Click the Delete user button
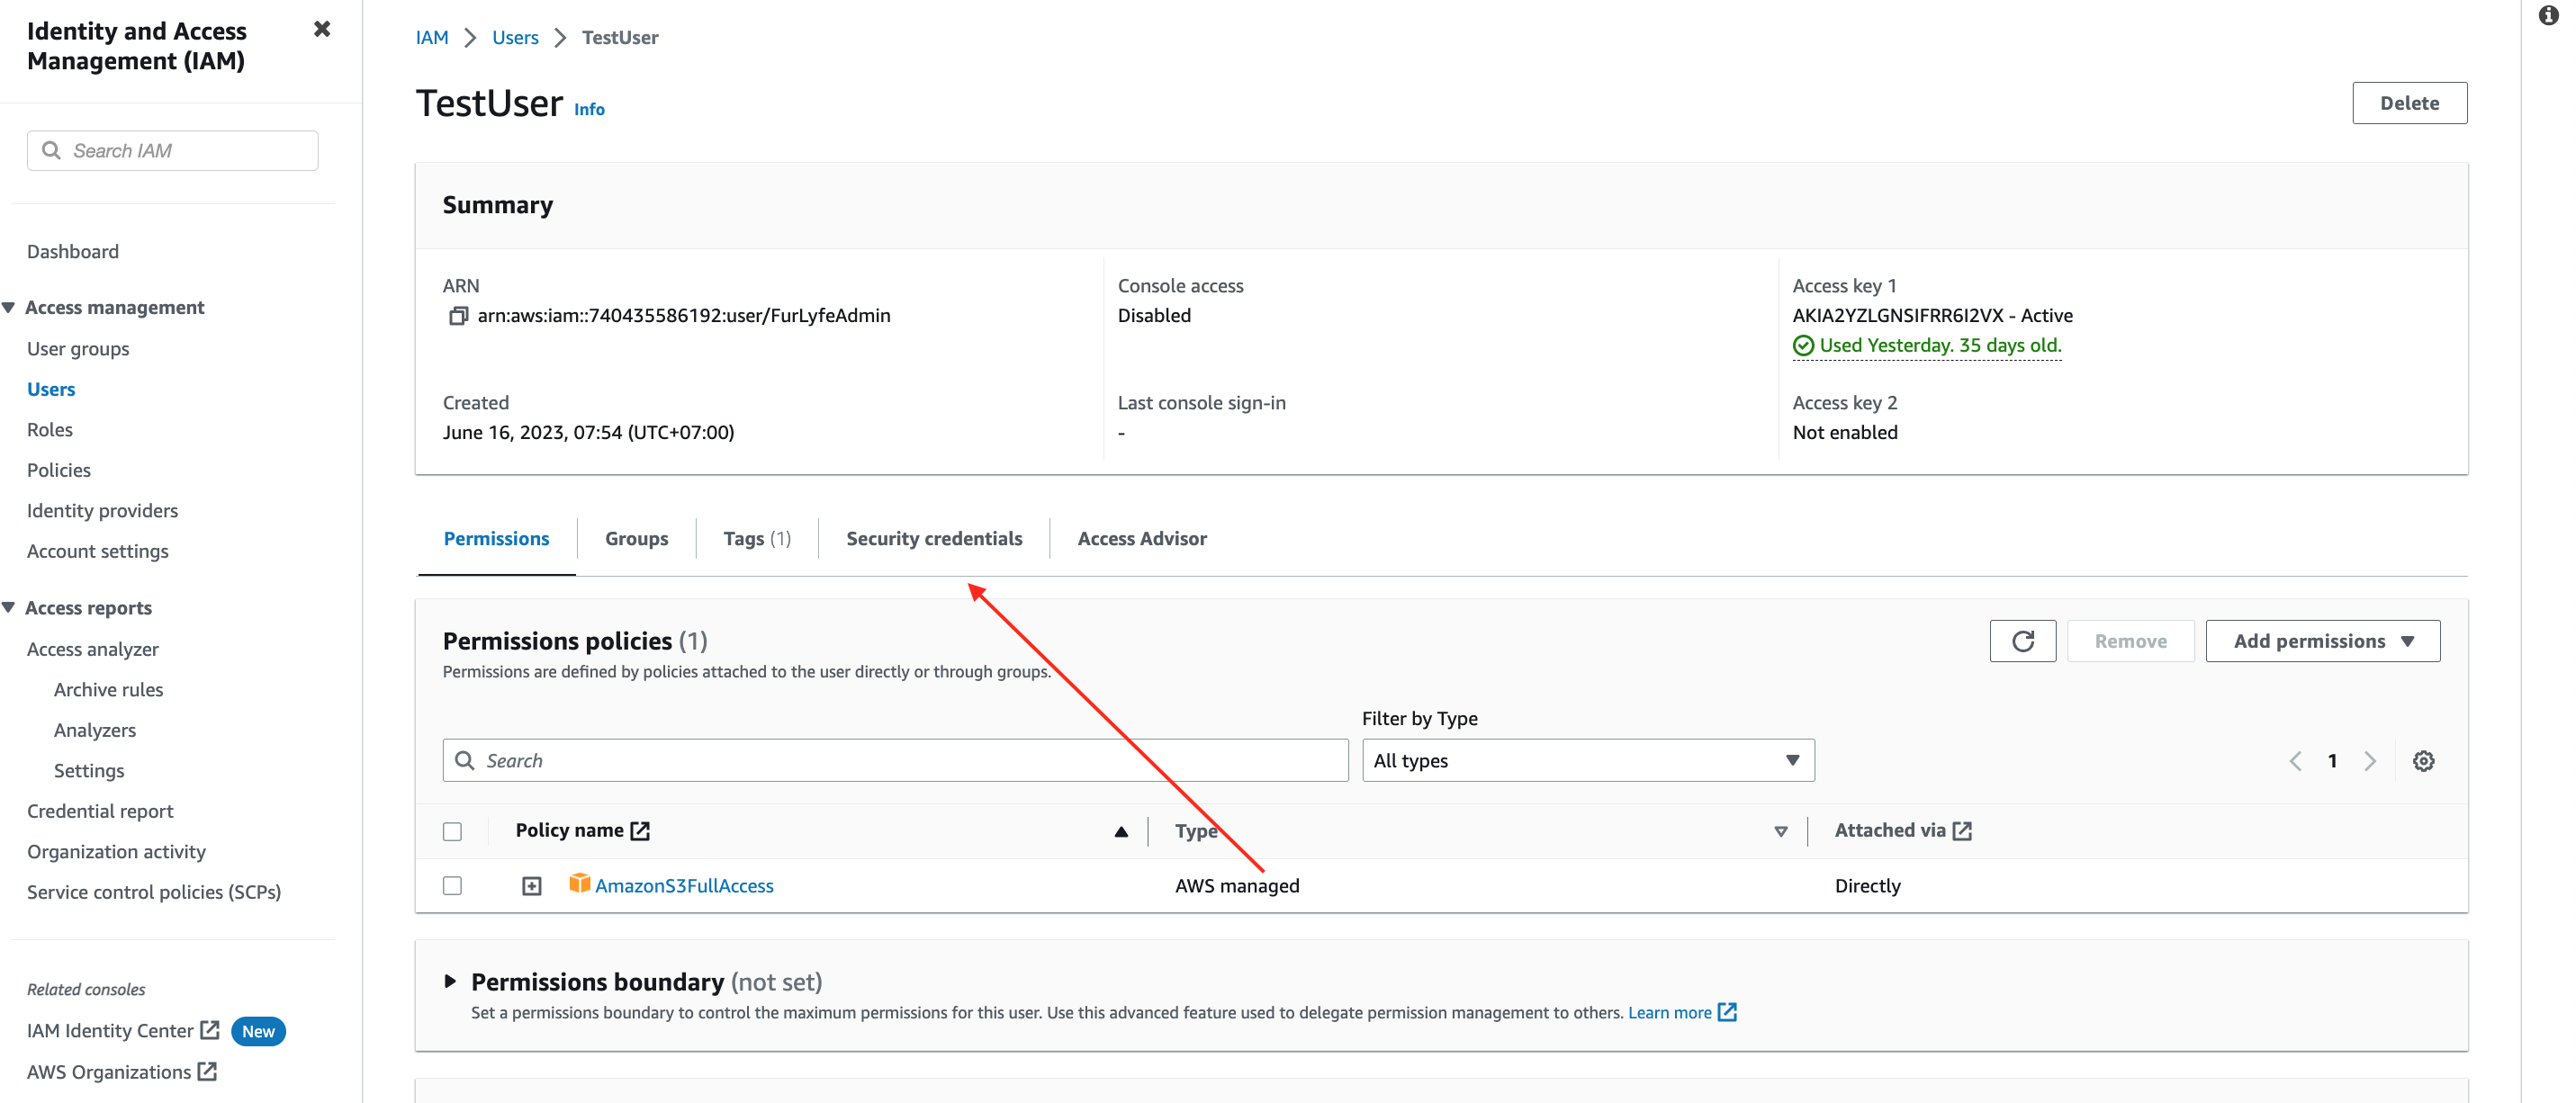The image size is (2576, 1103). 2409,103
